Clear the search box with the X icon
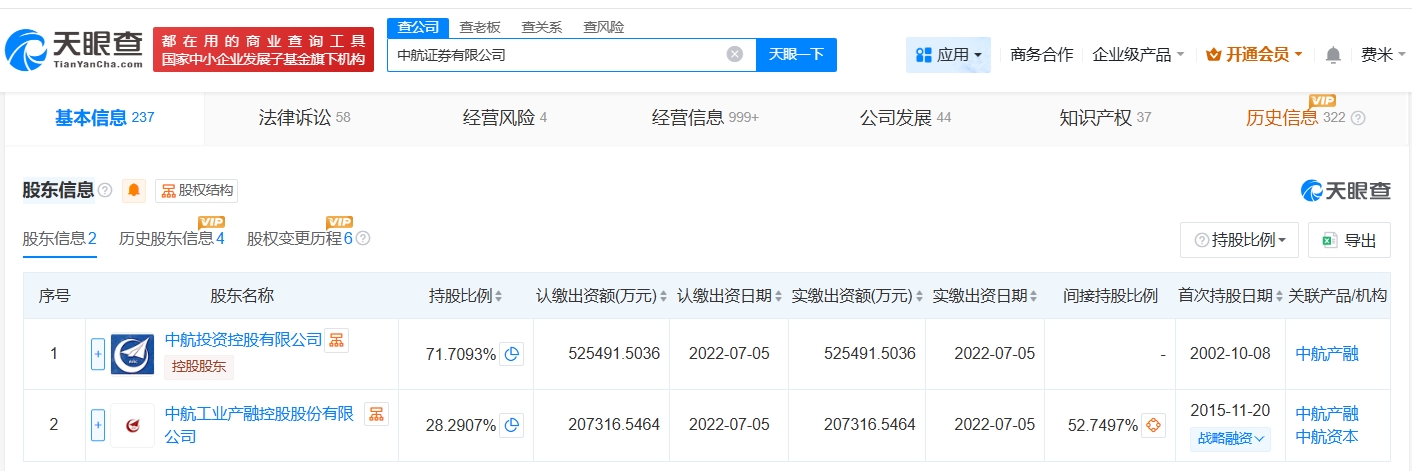1412x471 pixels. point(734,55)
